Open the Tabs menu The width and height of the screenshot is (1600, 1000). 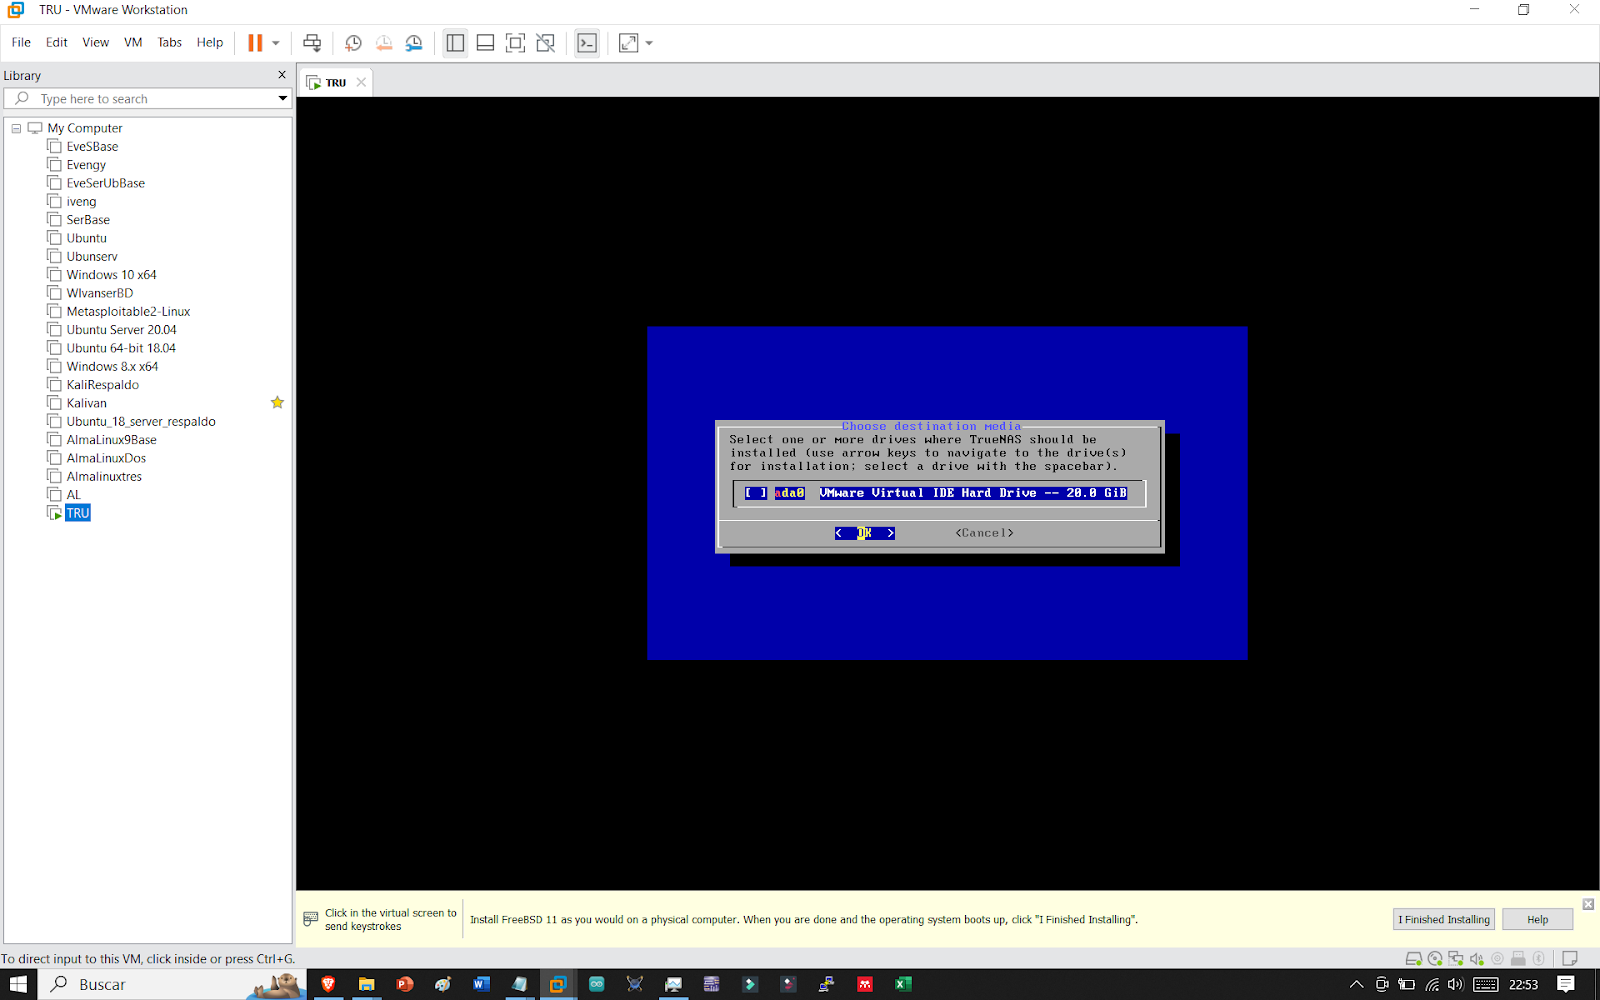point(170,42)
